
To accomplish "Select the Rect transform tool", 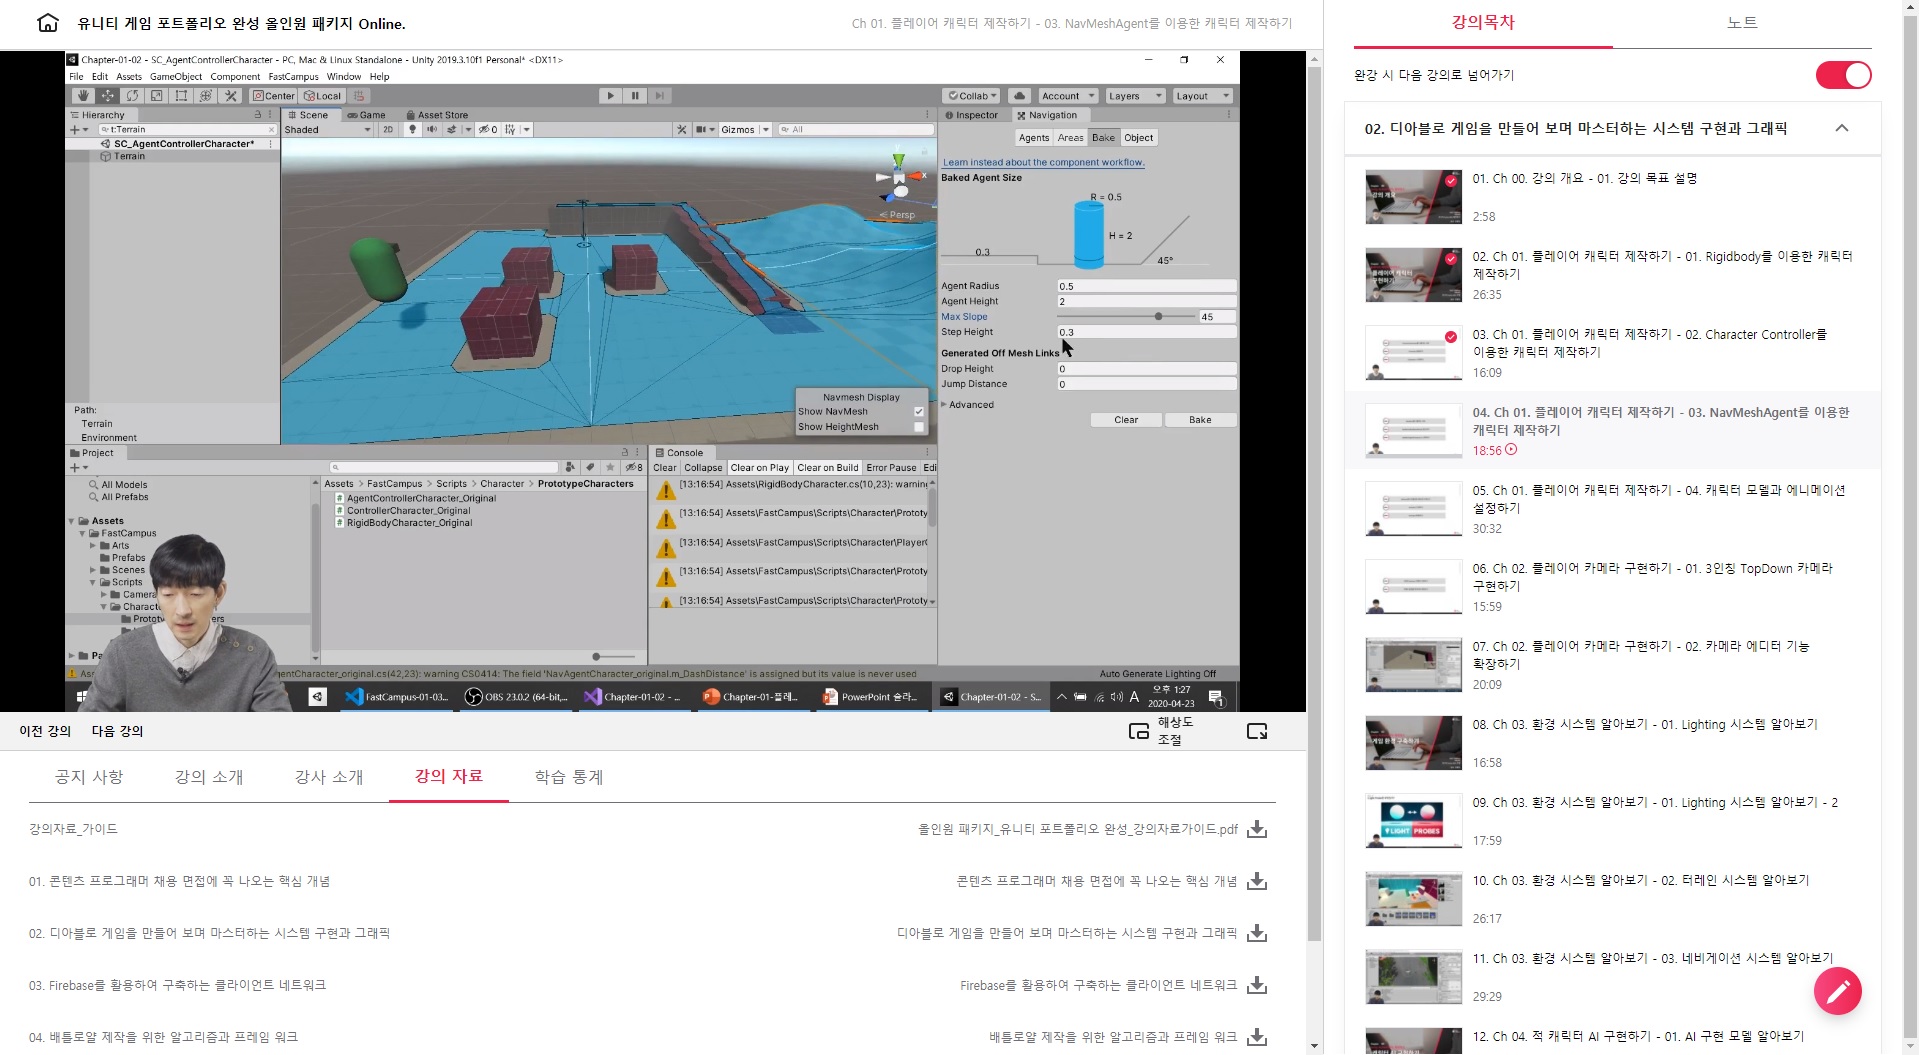I will pos(181,96).
